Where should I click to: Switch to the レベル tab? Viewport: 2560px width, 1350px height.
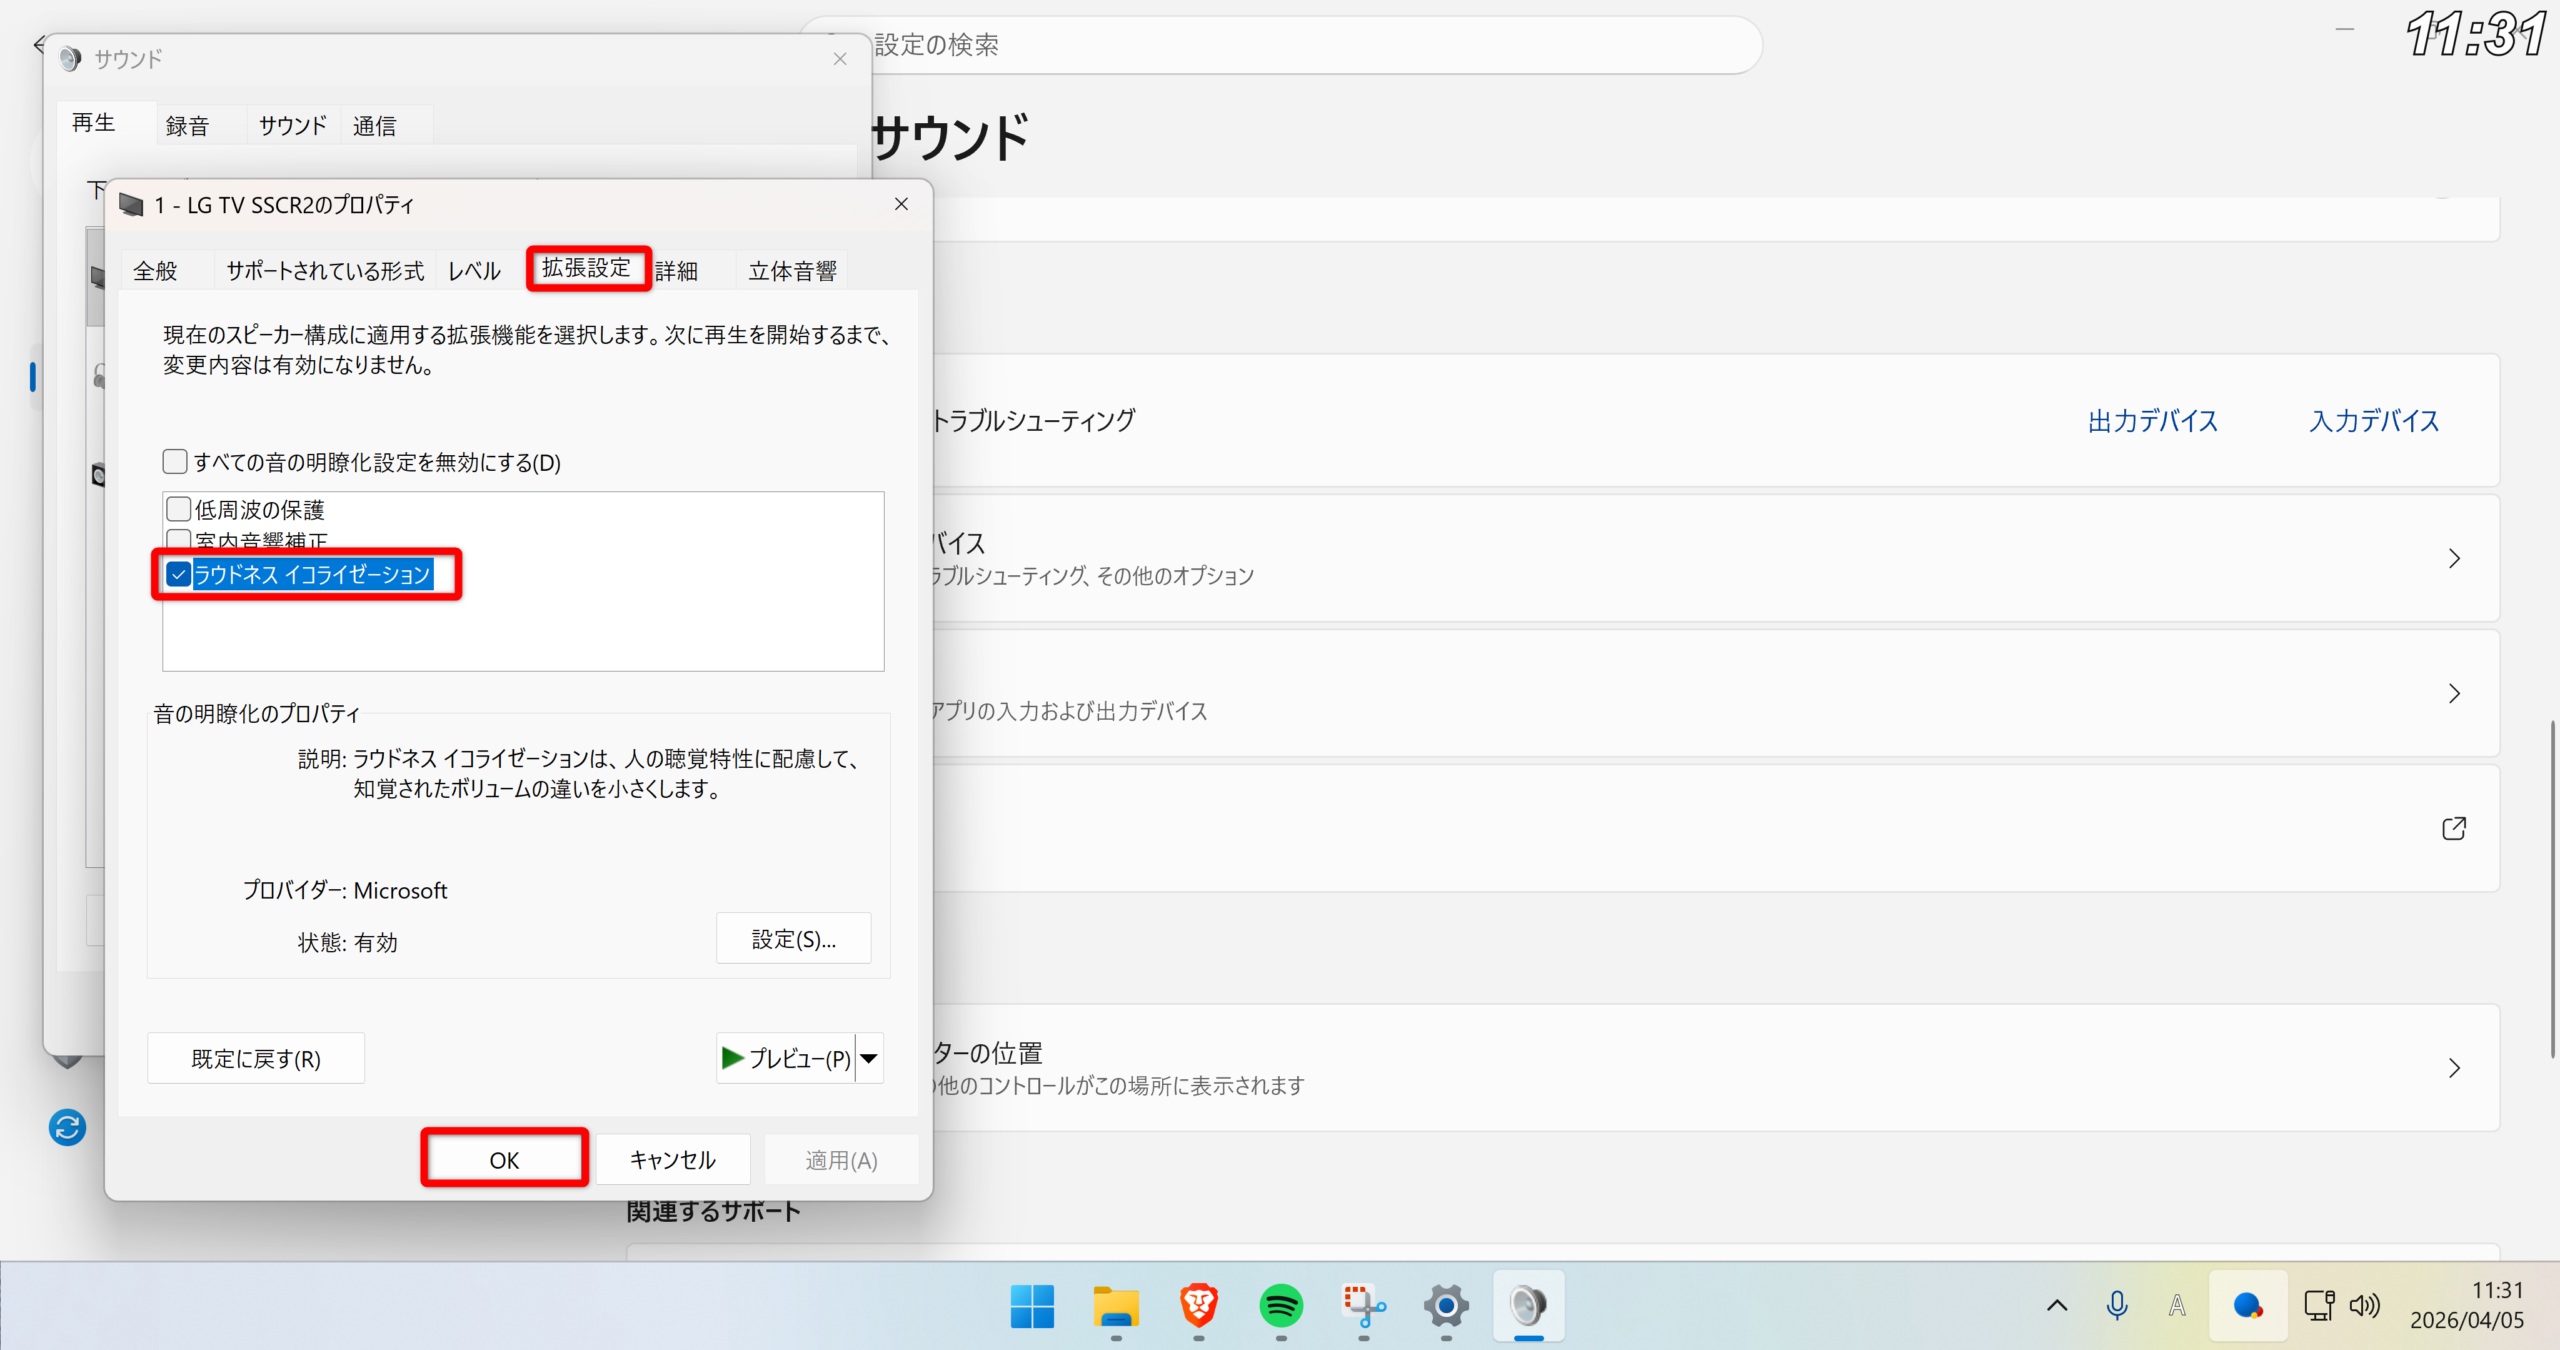(x=474, y=271)
